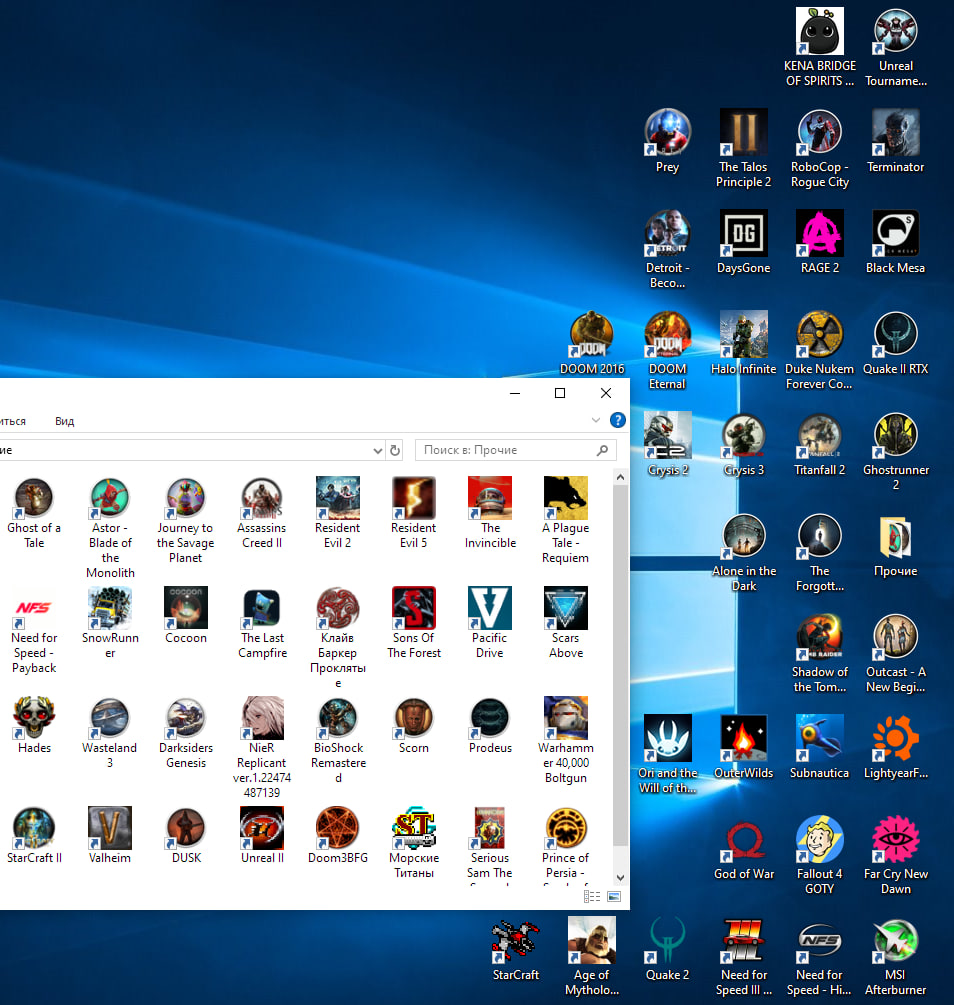Select the Titanfall 2 desktop shortcut
954x1005 pixels.
pyautogui.click(x=819, y=435)
